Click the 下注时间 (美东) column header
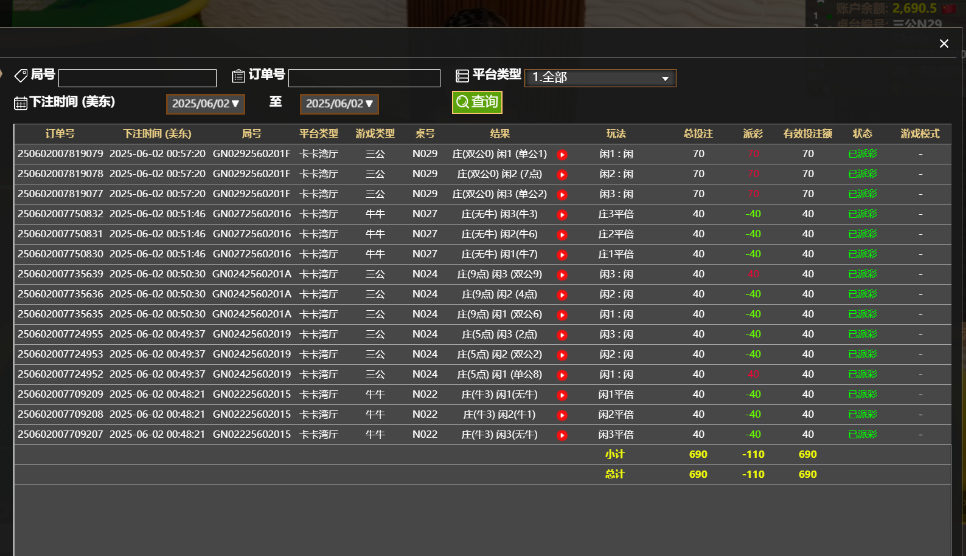Screen dimensions: 966x556 click(157, 133)
